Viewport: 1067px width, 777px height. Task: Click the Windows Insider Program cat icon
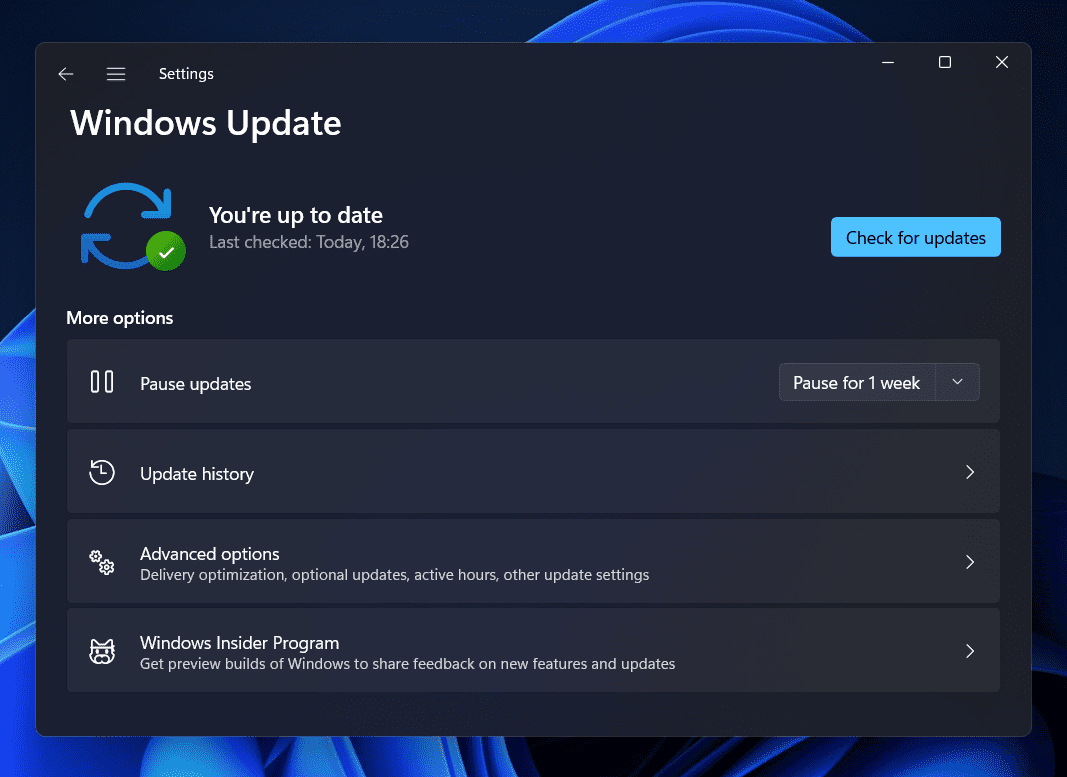coord(102,652)
